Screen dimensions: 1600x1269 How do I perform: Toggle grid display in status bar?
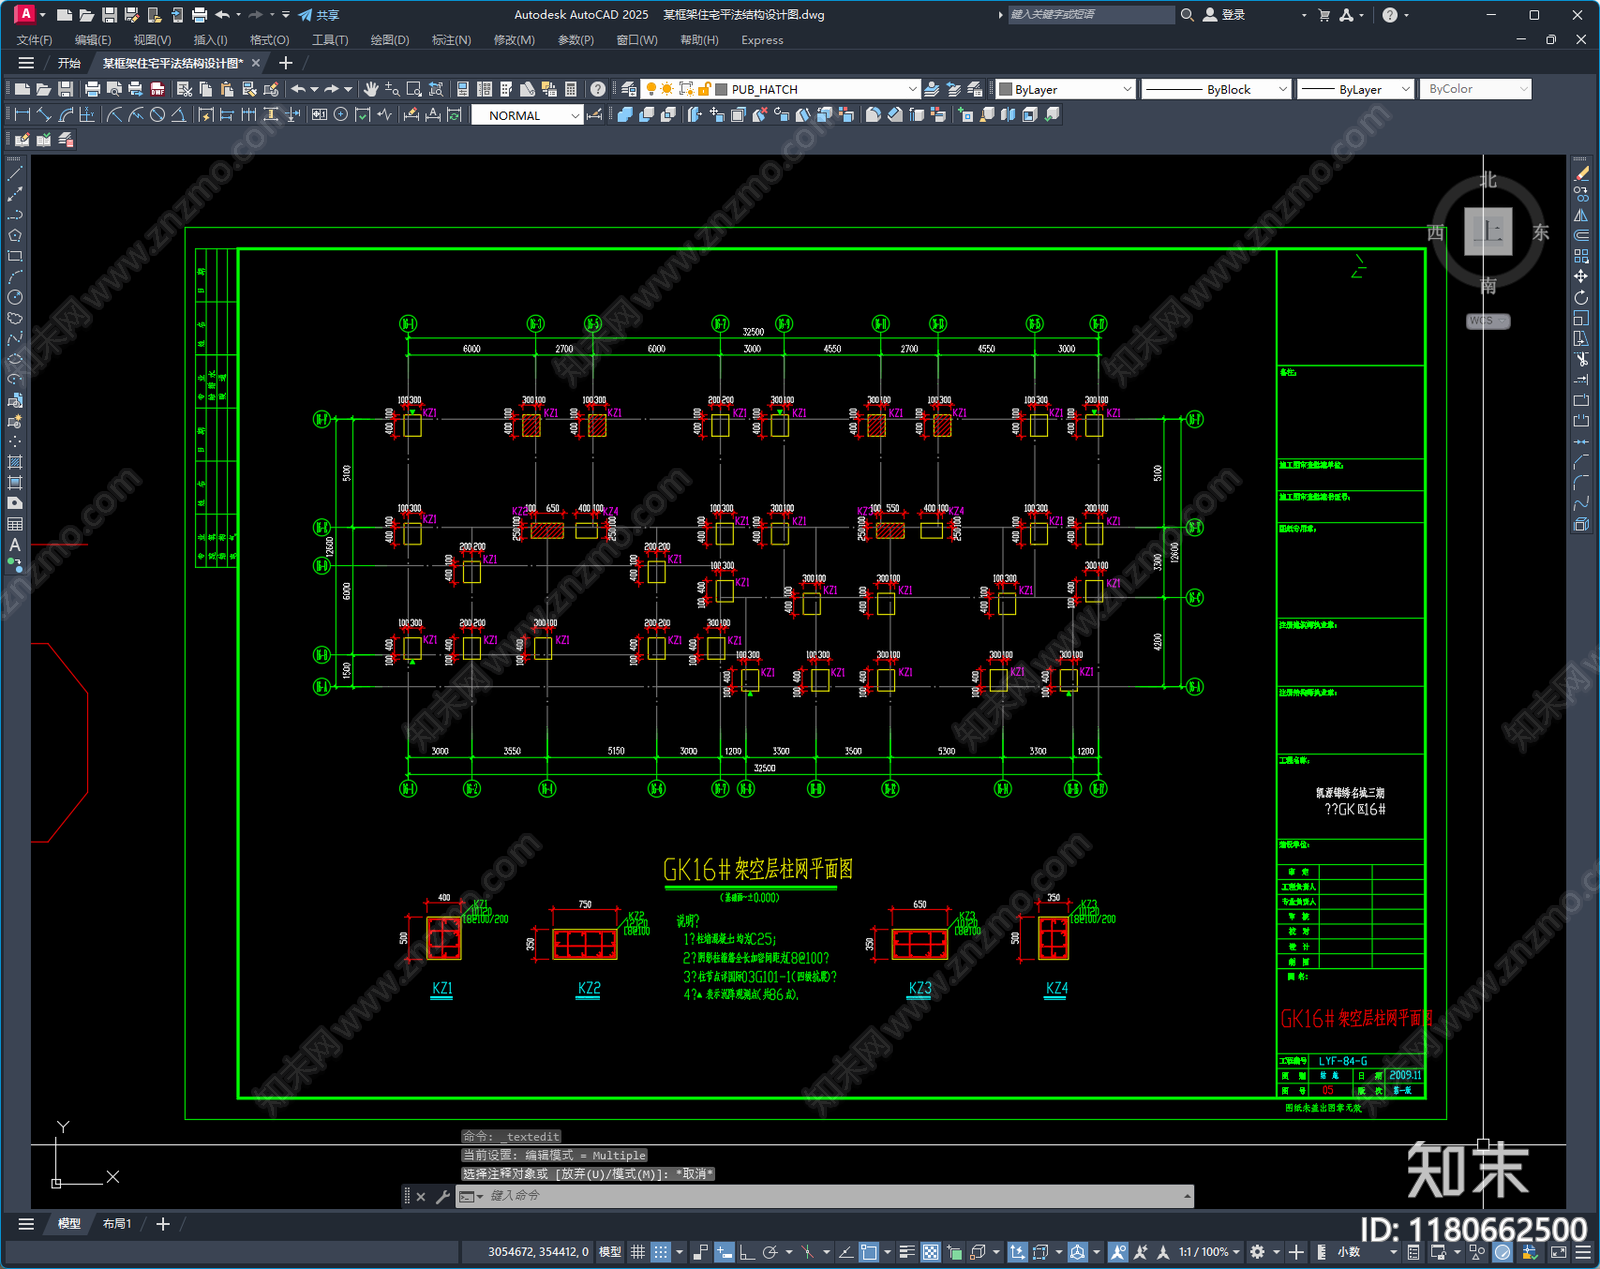637,1252
